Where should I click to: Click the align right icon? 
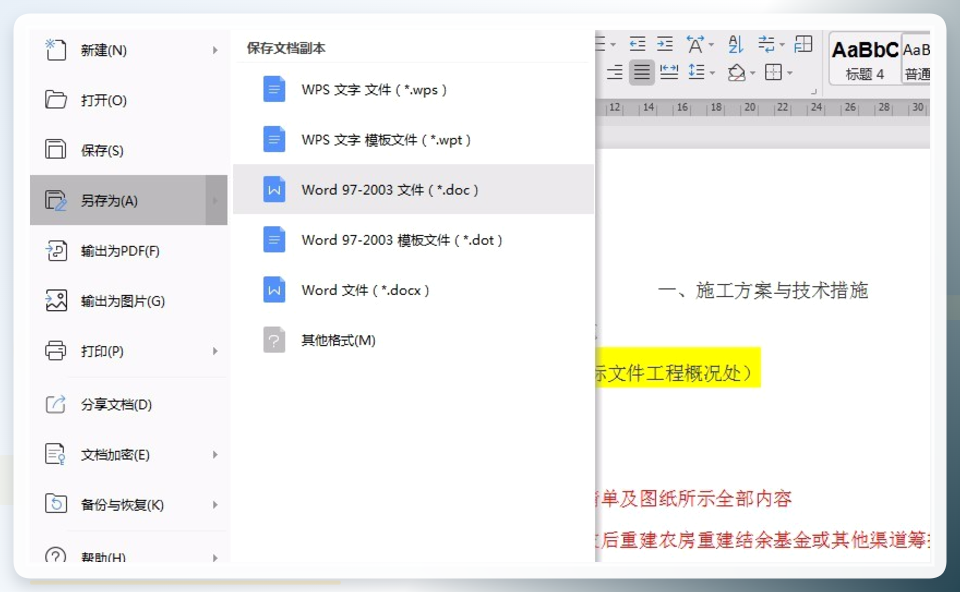click(x=614, y=72)
